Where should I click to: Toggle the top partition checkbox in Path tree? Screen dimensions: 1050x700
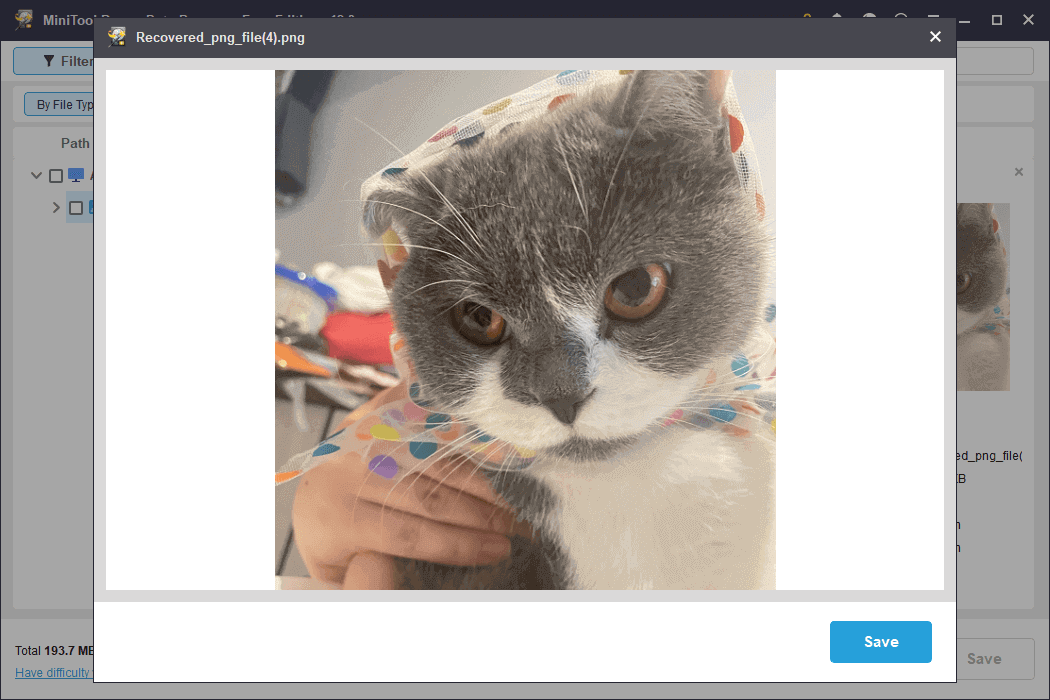pyautogui.click(x=56, y=175)
